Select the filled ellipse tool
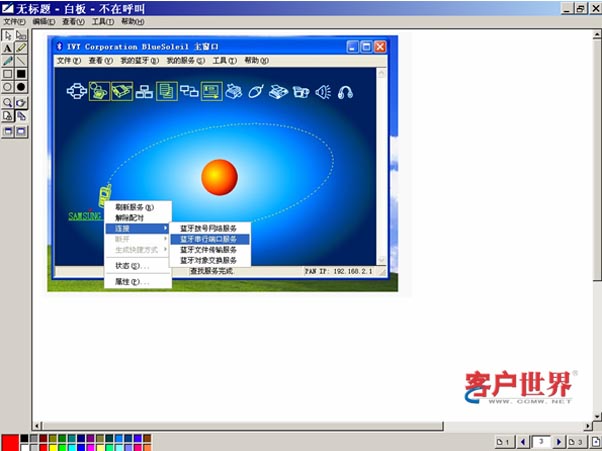 [21, 87]
